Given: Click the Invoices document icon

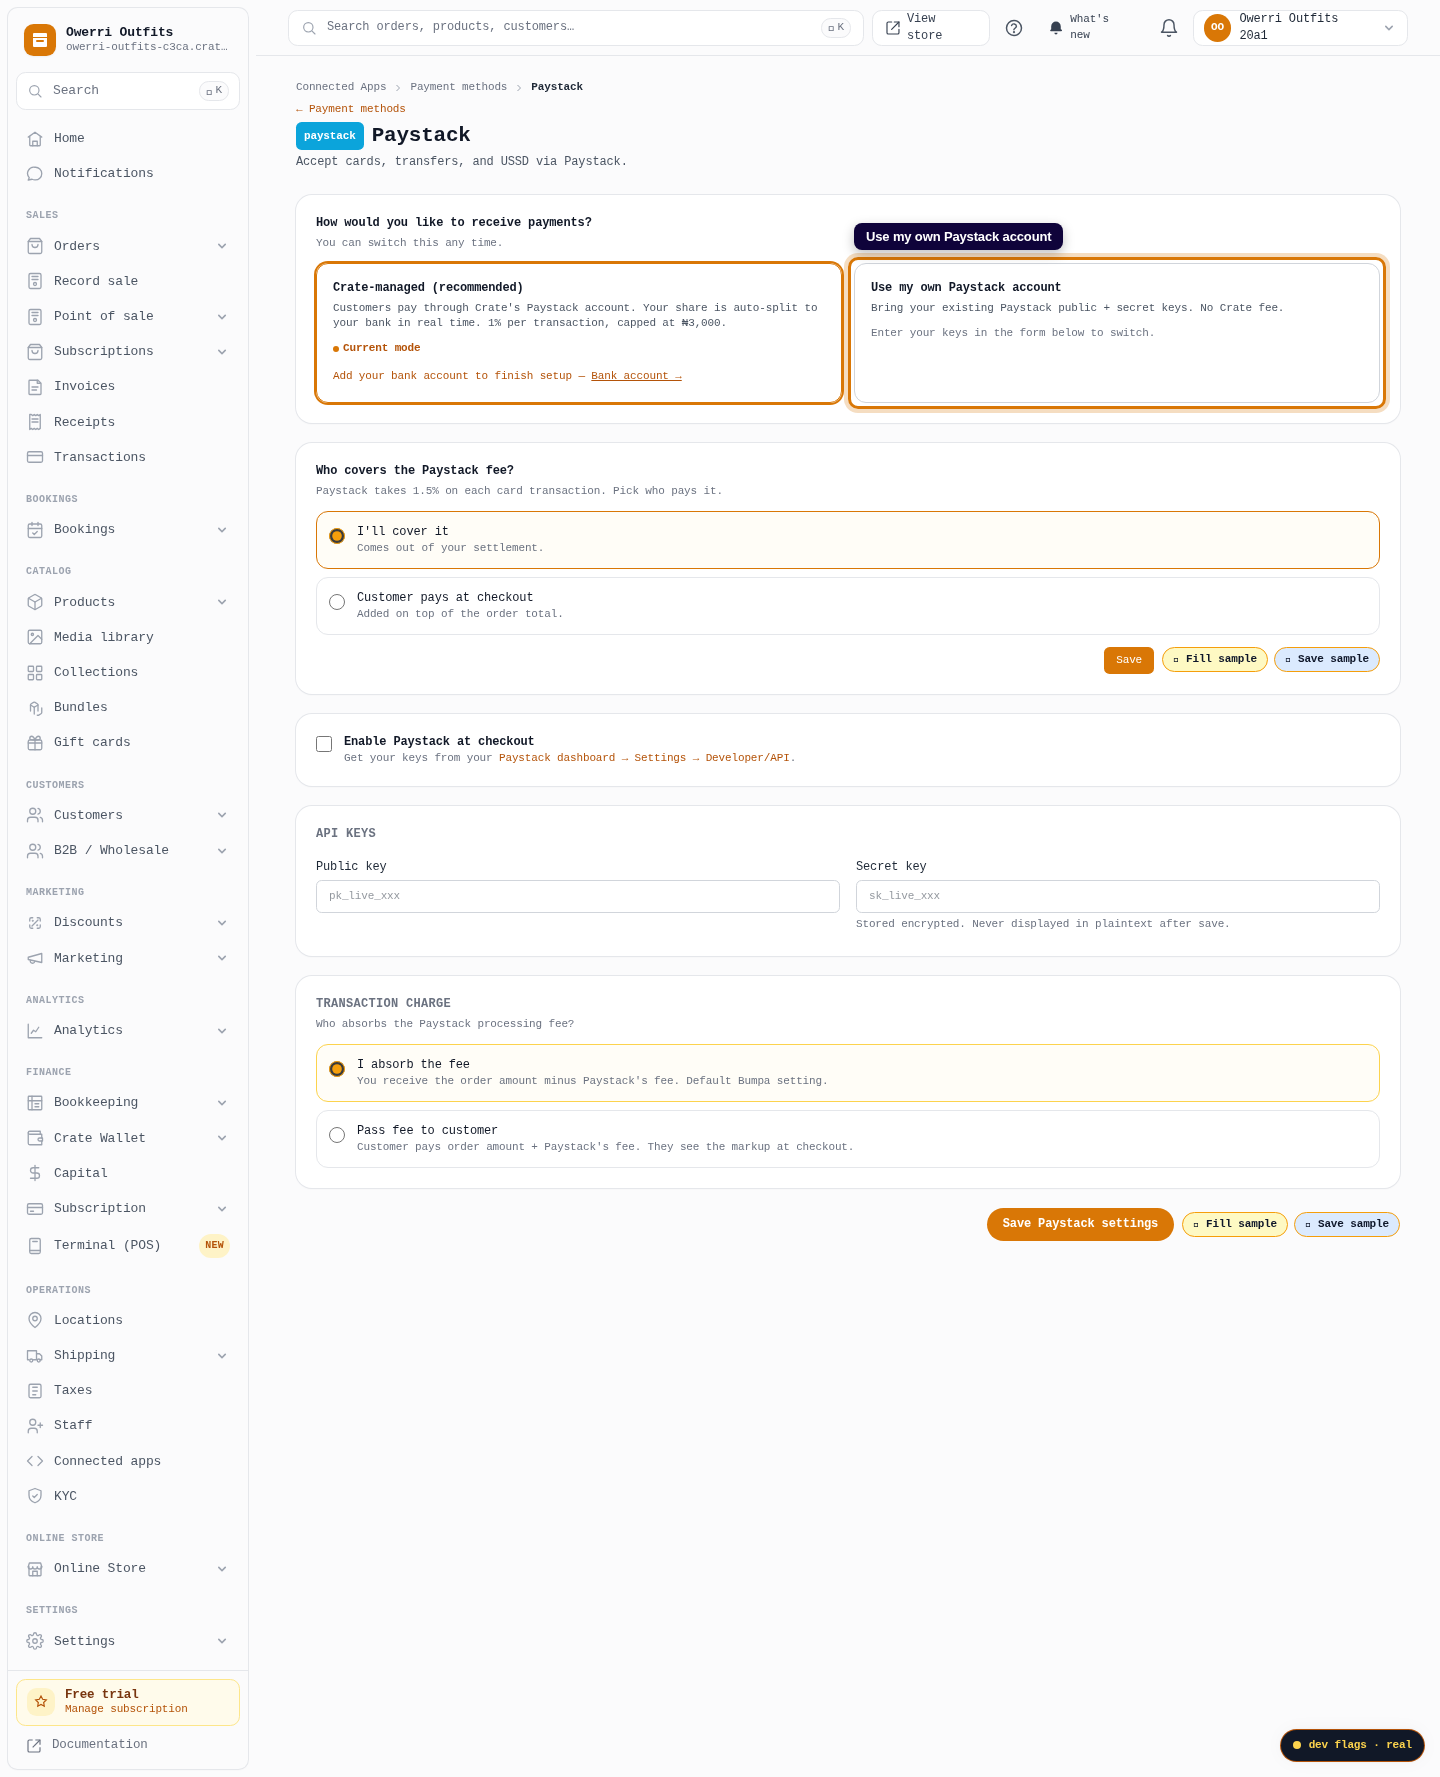Looking at the screenshot, I should (35, 387).
